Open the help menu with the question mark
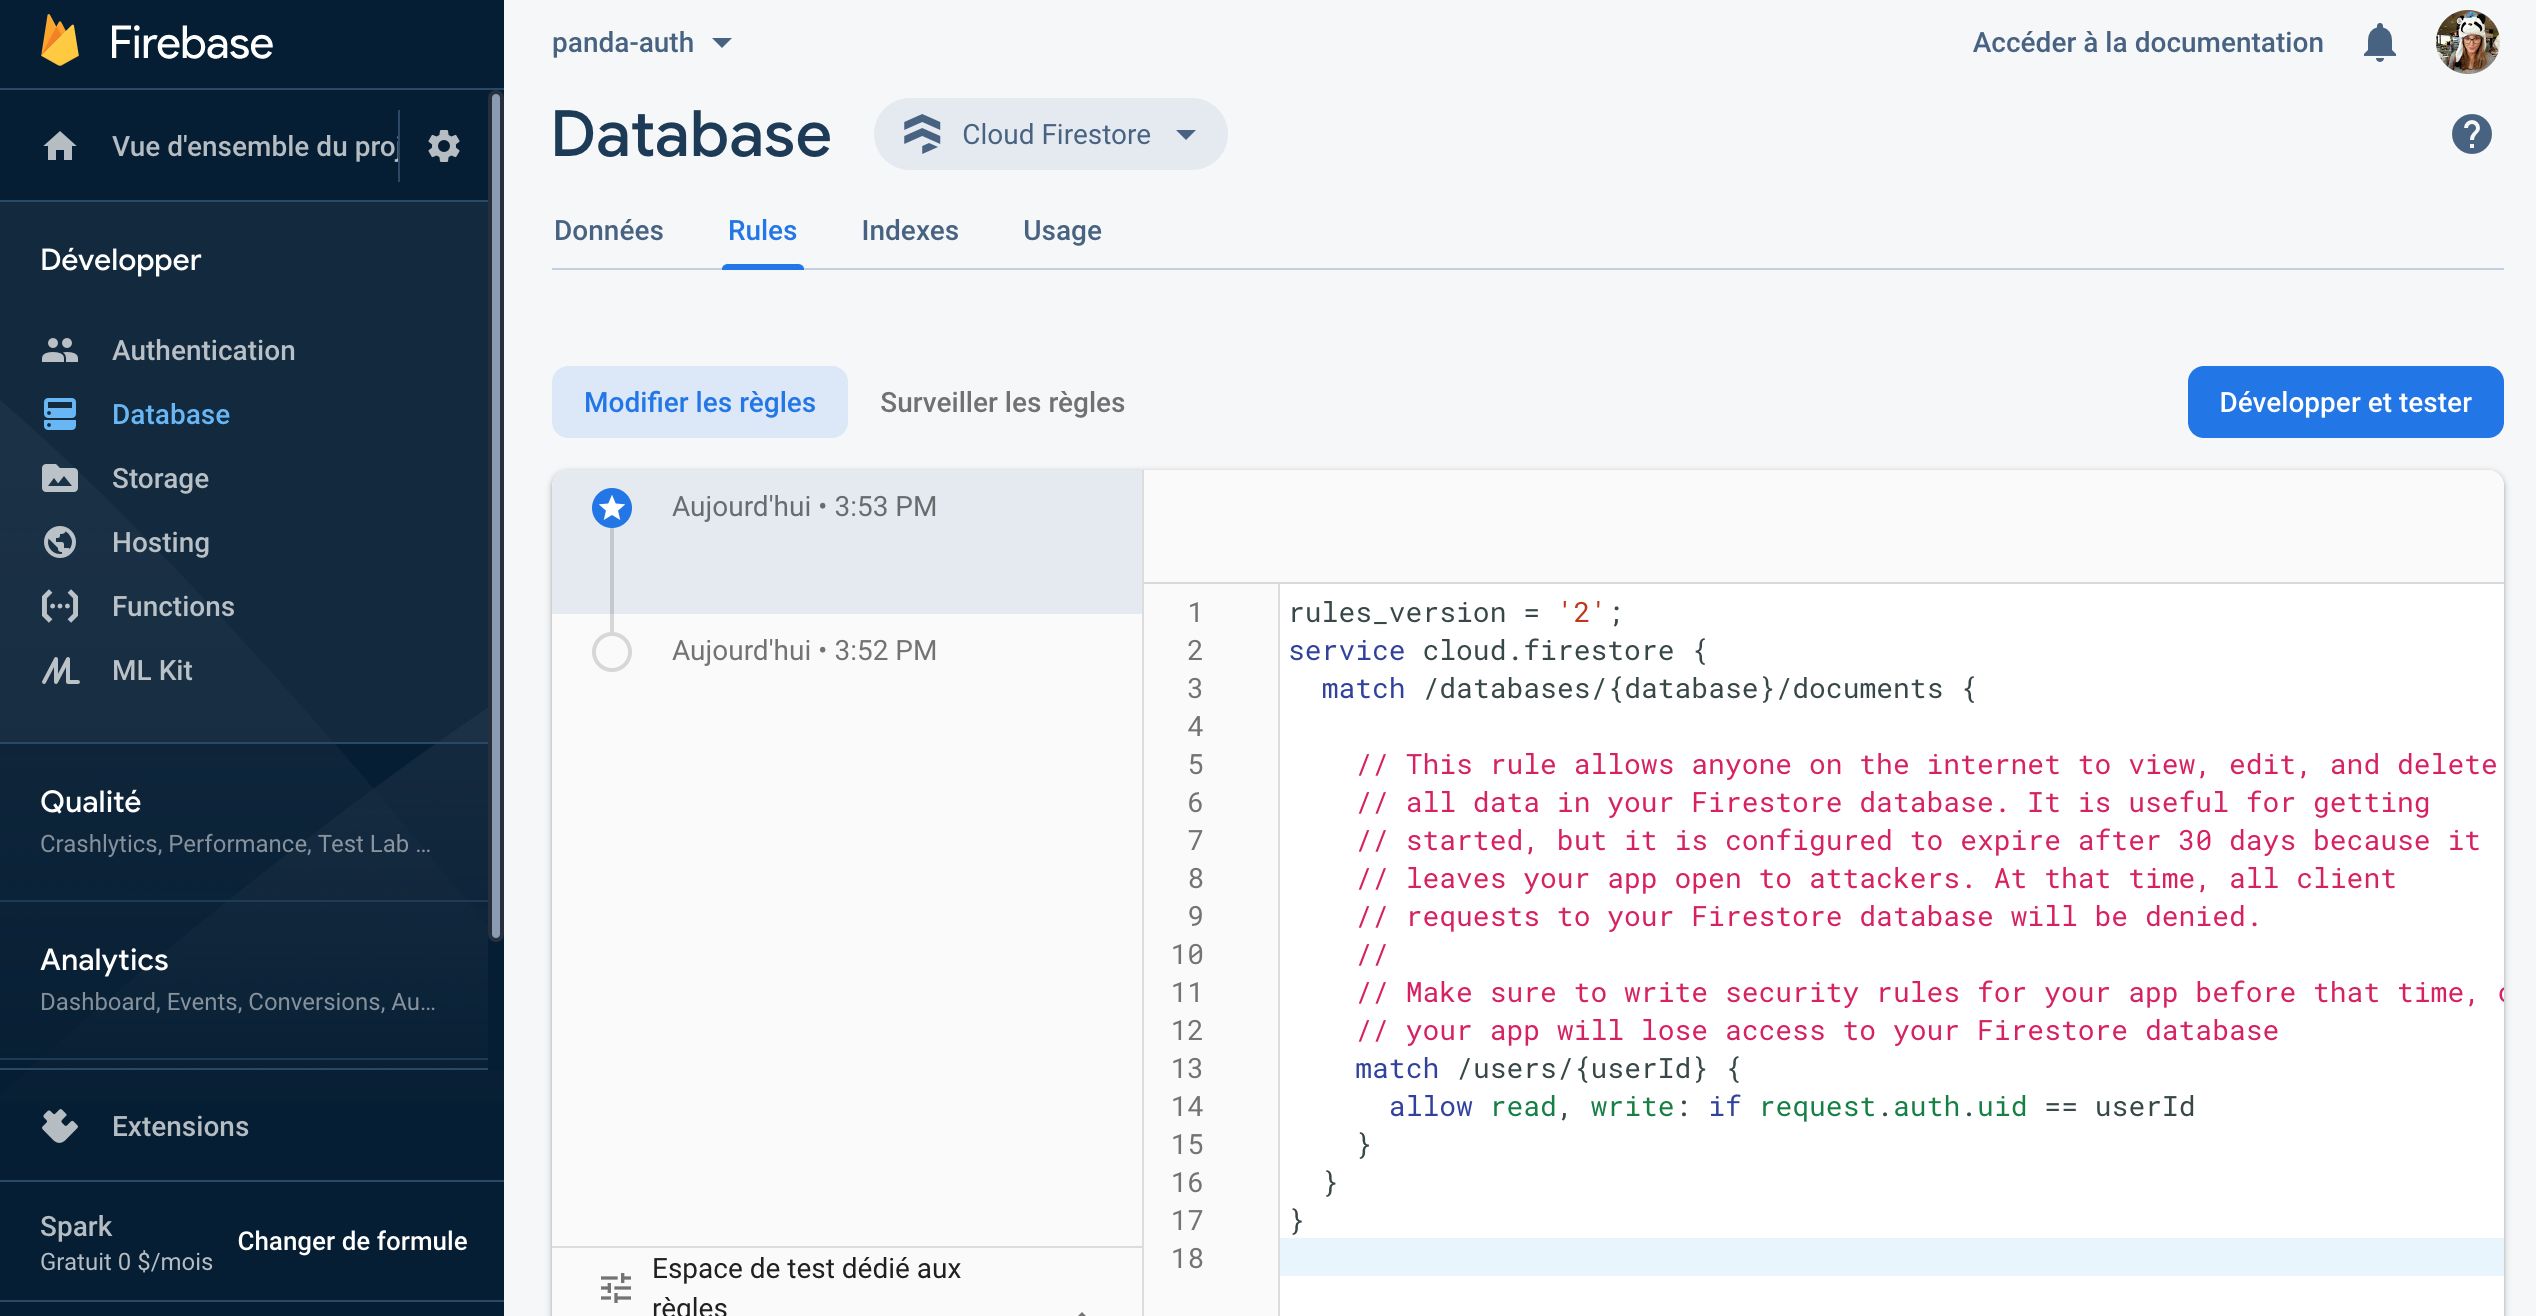This screenshot has width=2536, height=1316. [2470, 133]
